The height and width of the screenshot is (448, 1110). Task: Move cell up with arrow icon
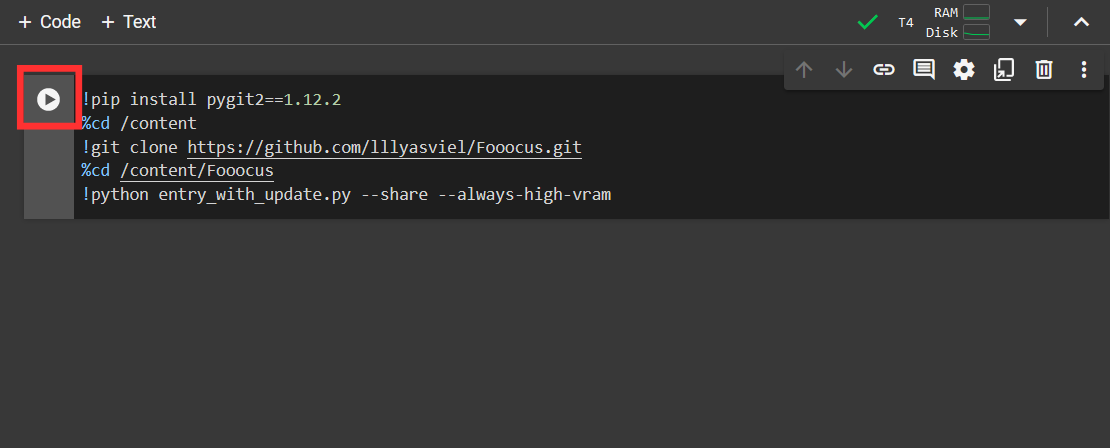pyautogui.click(x=803, y=69)
